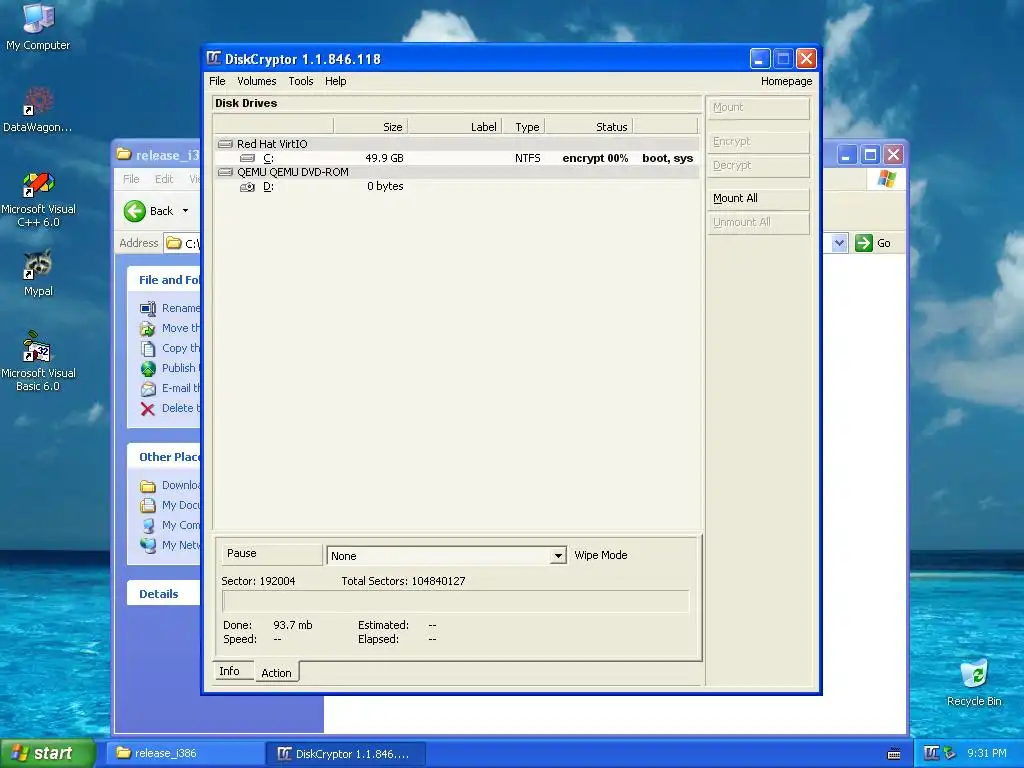
Task: Sort by the Type column header
Action: point(522,127)
